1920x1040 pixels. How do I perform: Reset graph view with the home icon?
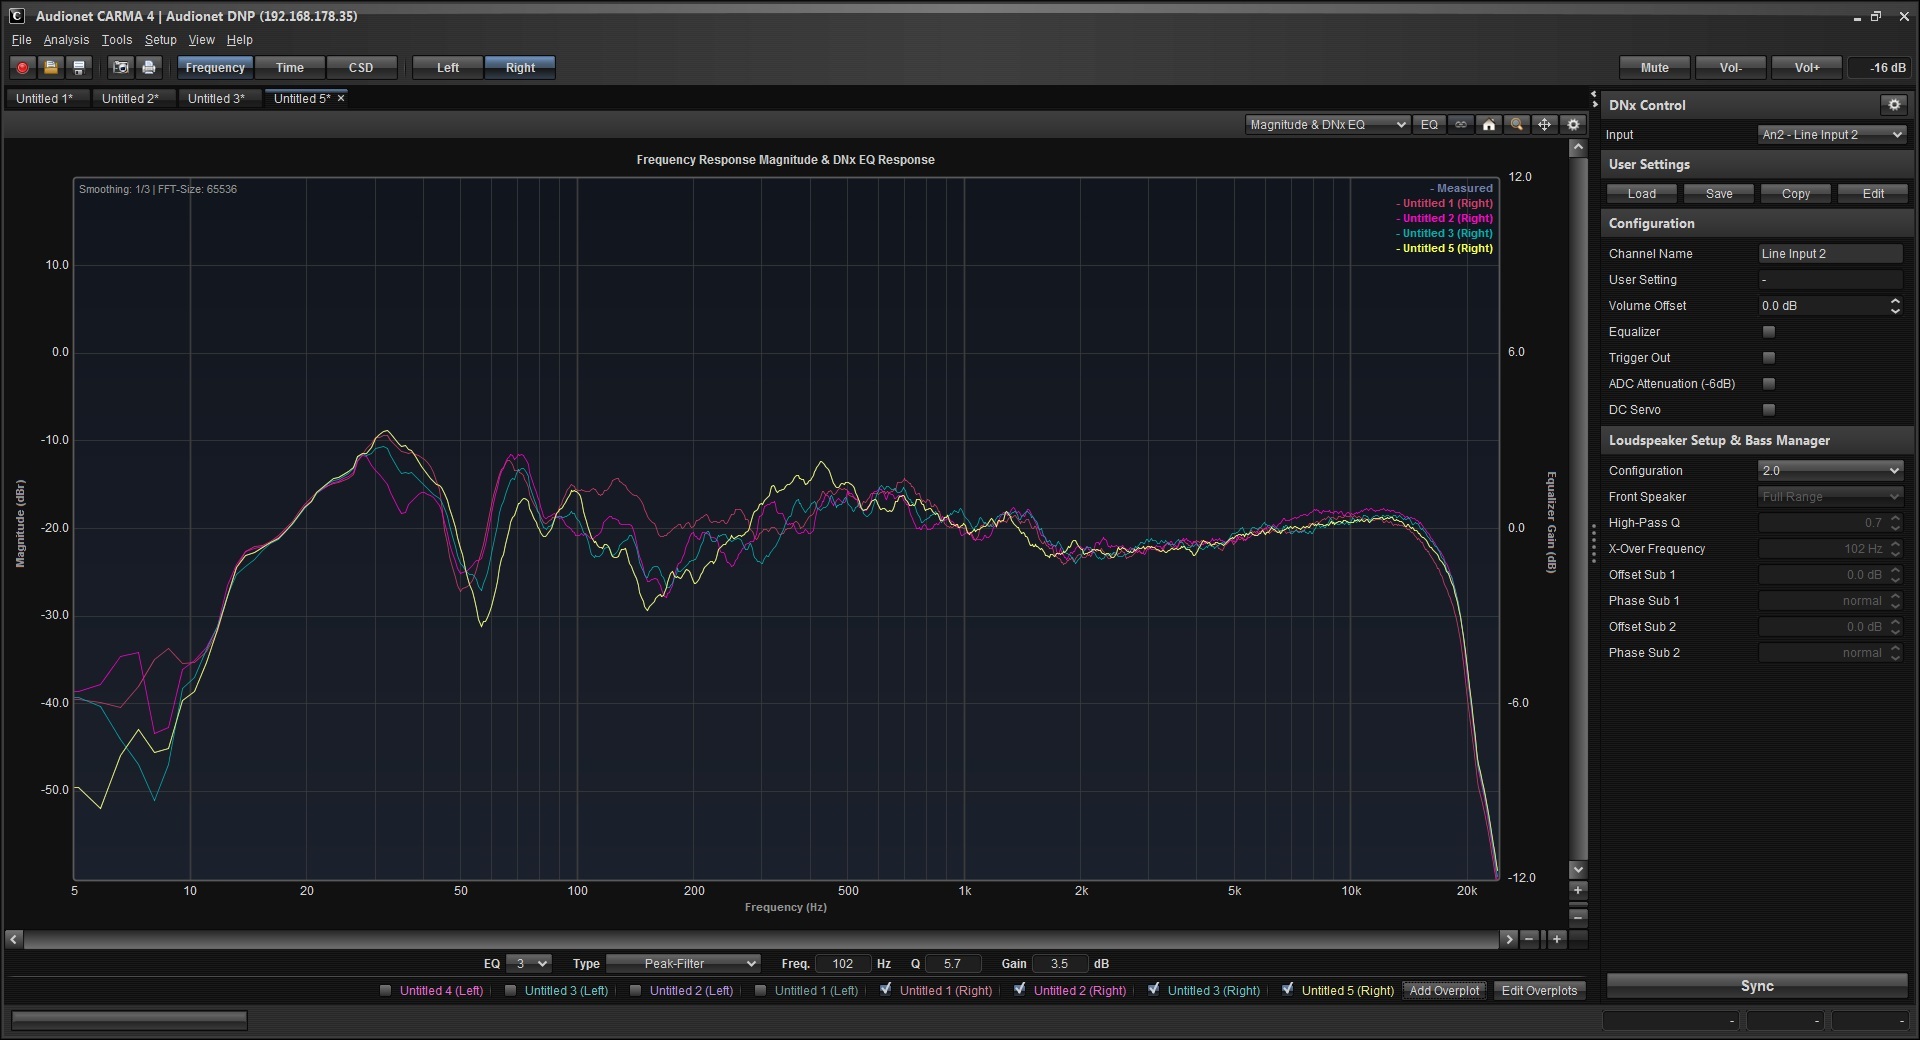click(1489, 125)
